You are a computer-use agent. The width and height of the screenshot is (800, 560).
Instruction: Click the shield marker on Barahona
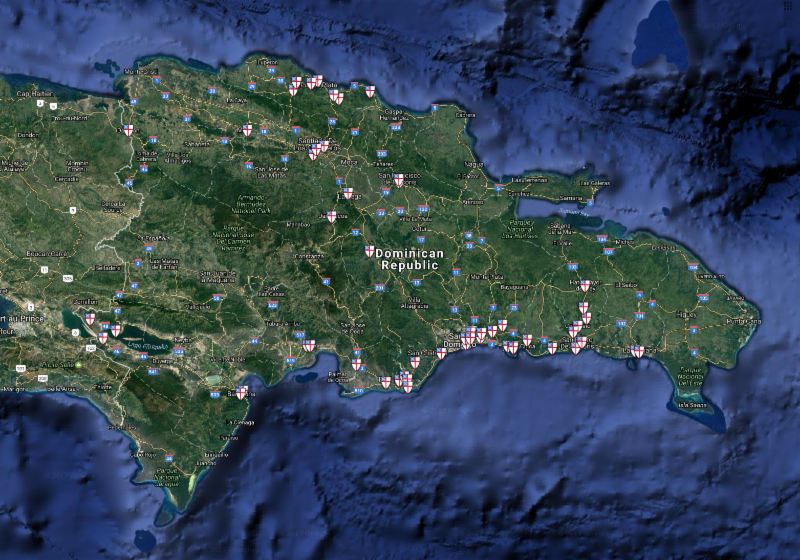241,393
